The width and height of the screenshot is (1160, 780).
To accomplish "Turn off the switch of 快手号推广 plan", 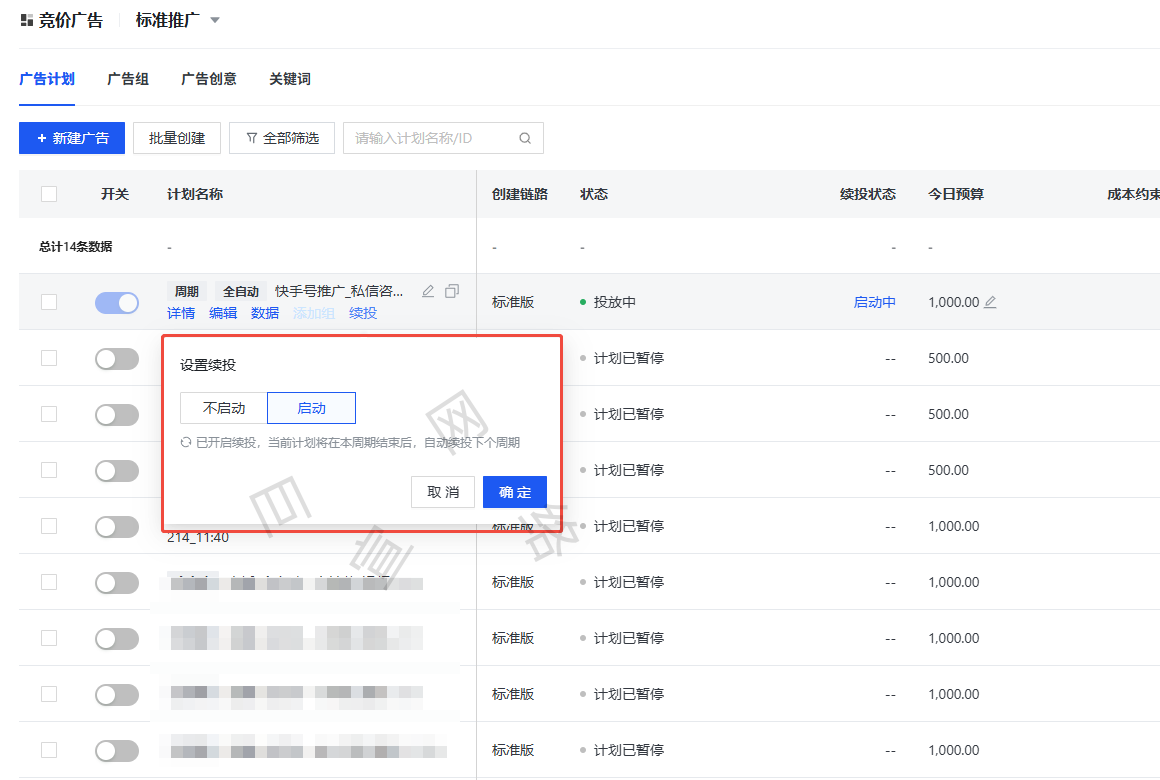I will [x=117, y=302].
